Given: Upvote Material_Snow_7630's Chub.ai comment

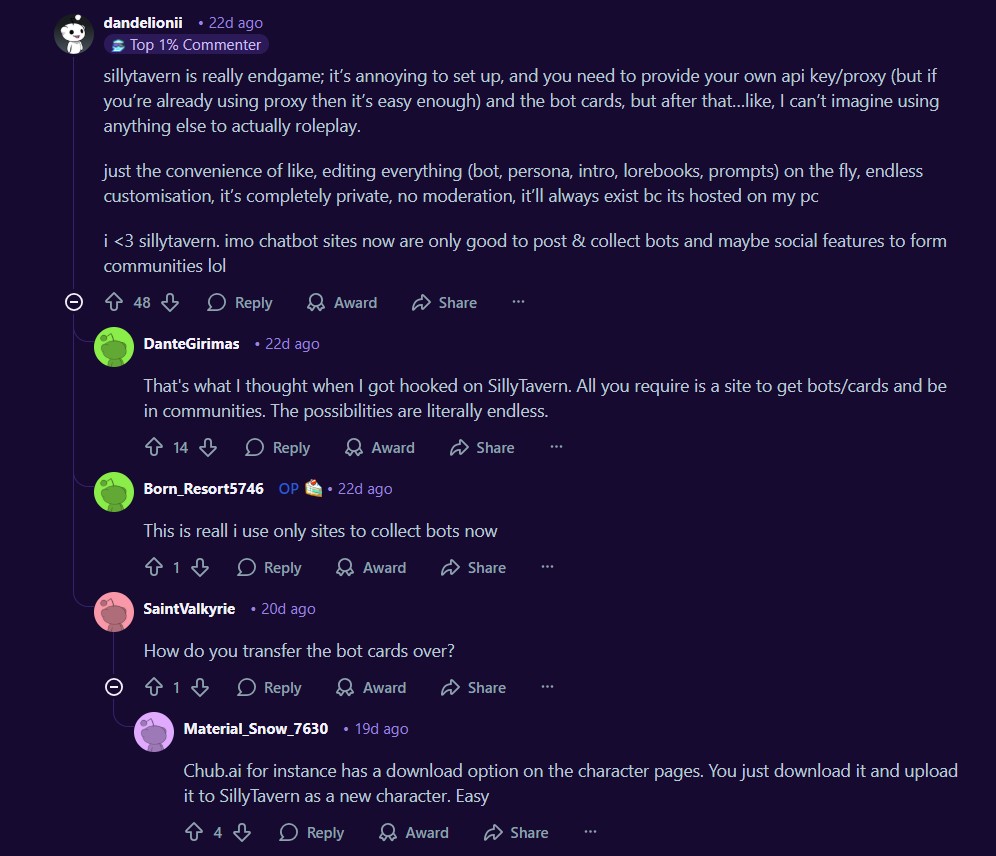Looking at the screenshot, I should click(x=194, y=832).
